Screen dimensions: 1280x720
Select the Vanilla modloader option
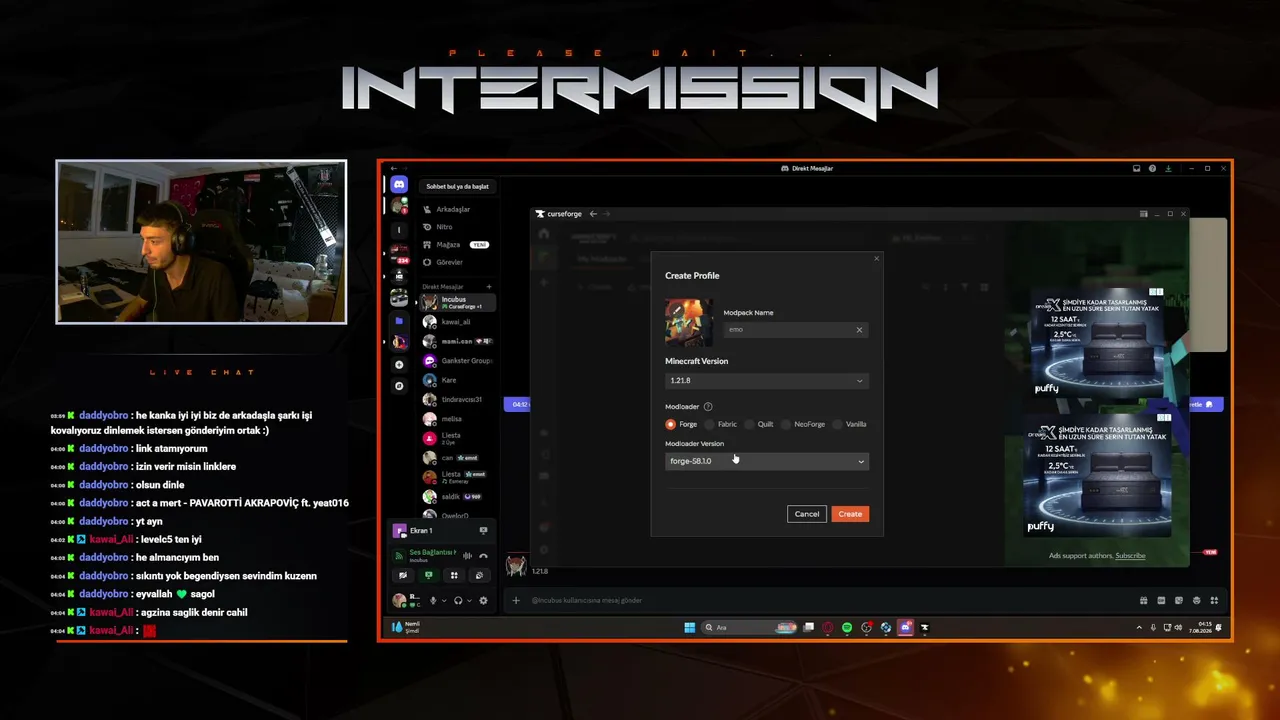click(x=850, y=424)
